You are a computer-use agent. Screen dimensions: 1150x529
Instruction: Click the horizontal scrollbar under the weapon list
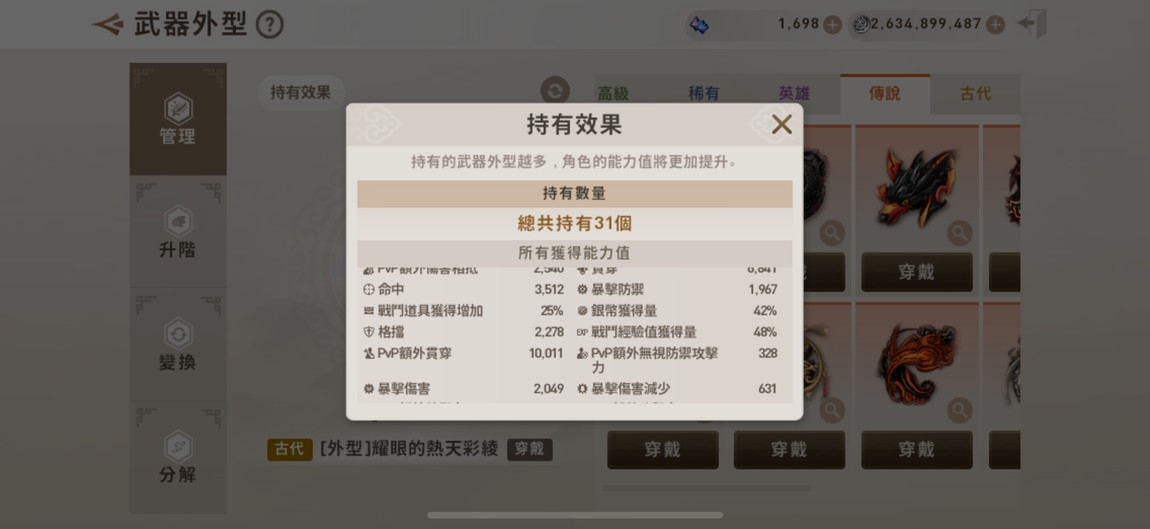pyautogui.click(x=707, y=488)
